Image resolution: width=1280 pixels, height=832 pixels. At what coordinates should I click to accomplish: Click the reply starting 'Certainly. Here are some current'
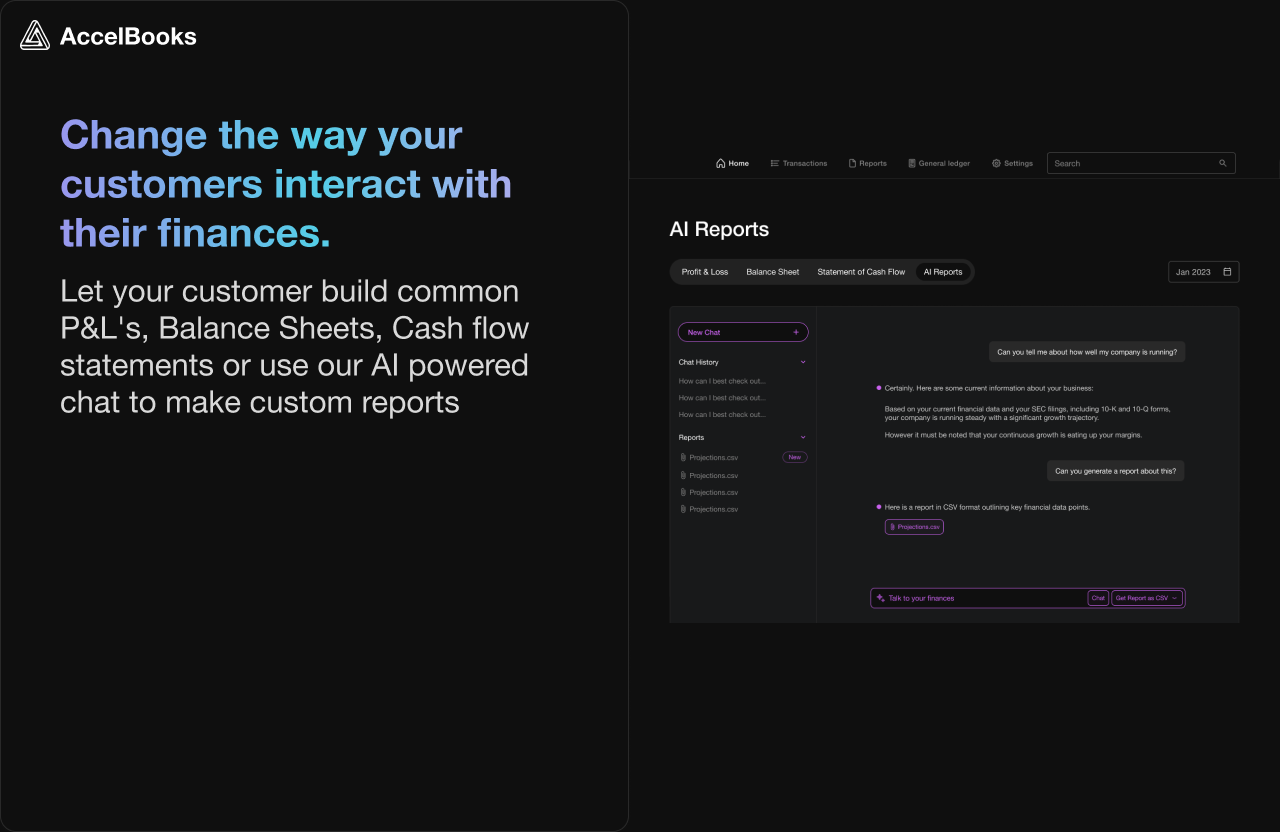[x=989, y=388]
